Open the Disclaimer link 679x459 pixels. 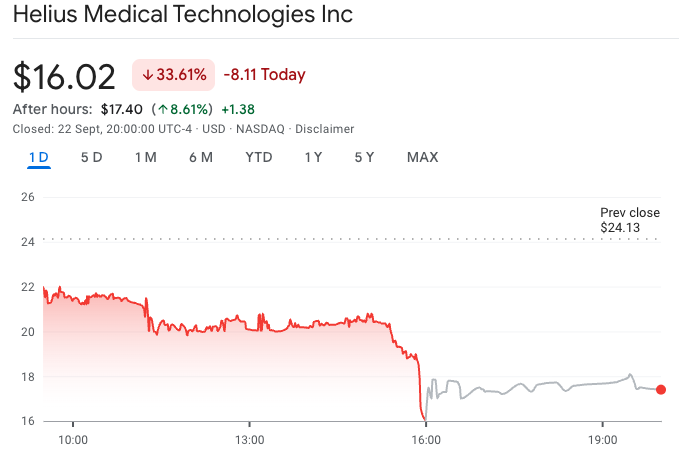(325, 129)
